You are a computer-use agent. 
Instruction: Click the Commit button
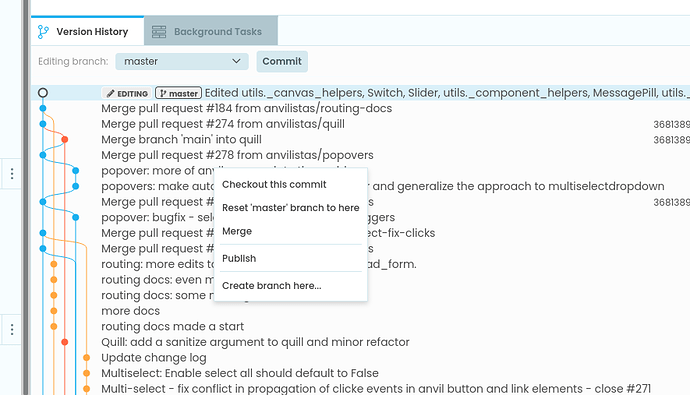click(x=282, y=61)
